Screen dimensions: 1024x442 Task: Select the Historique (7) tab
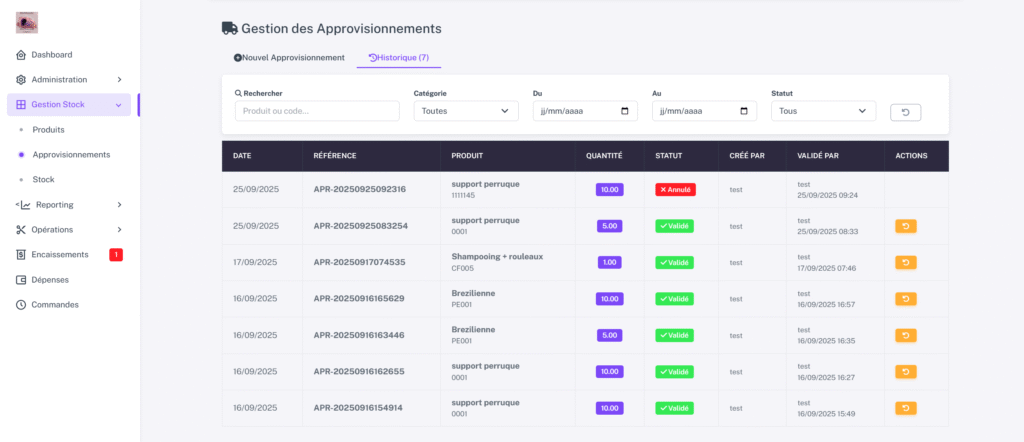click(x=399, y=58)
